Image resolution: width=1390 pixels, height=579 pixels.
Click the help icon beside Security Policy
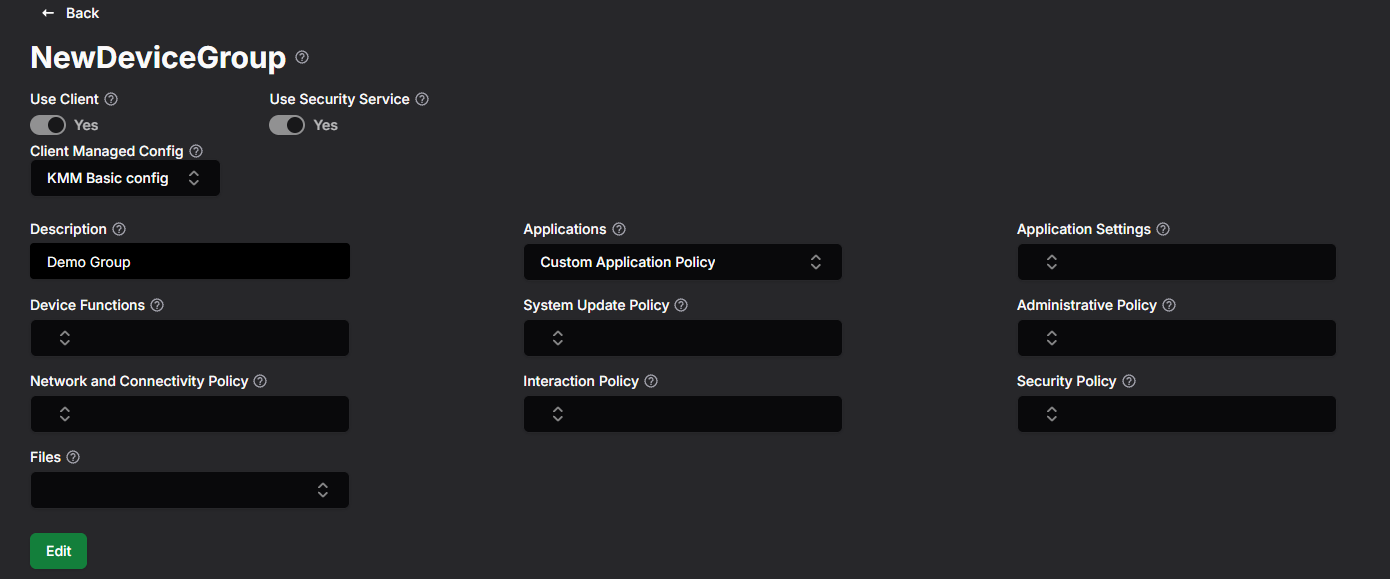coord(1129,381)
